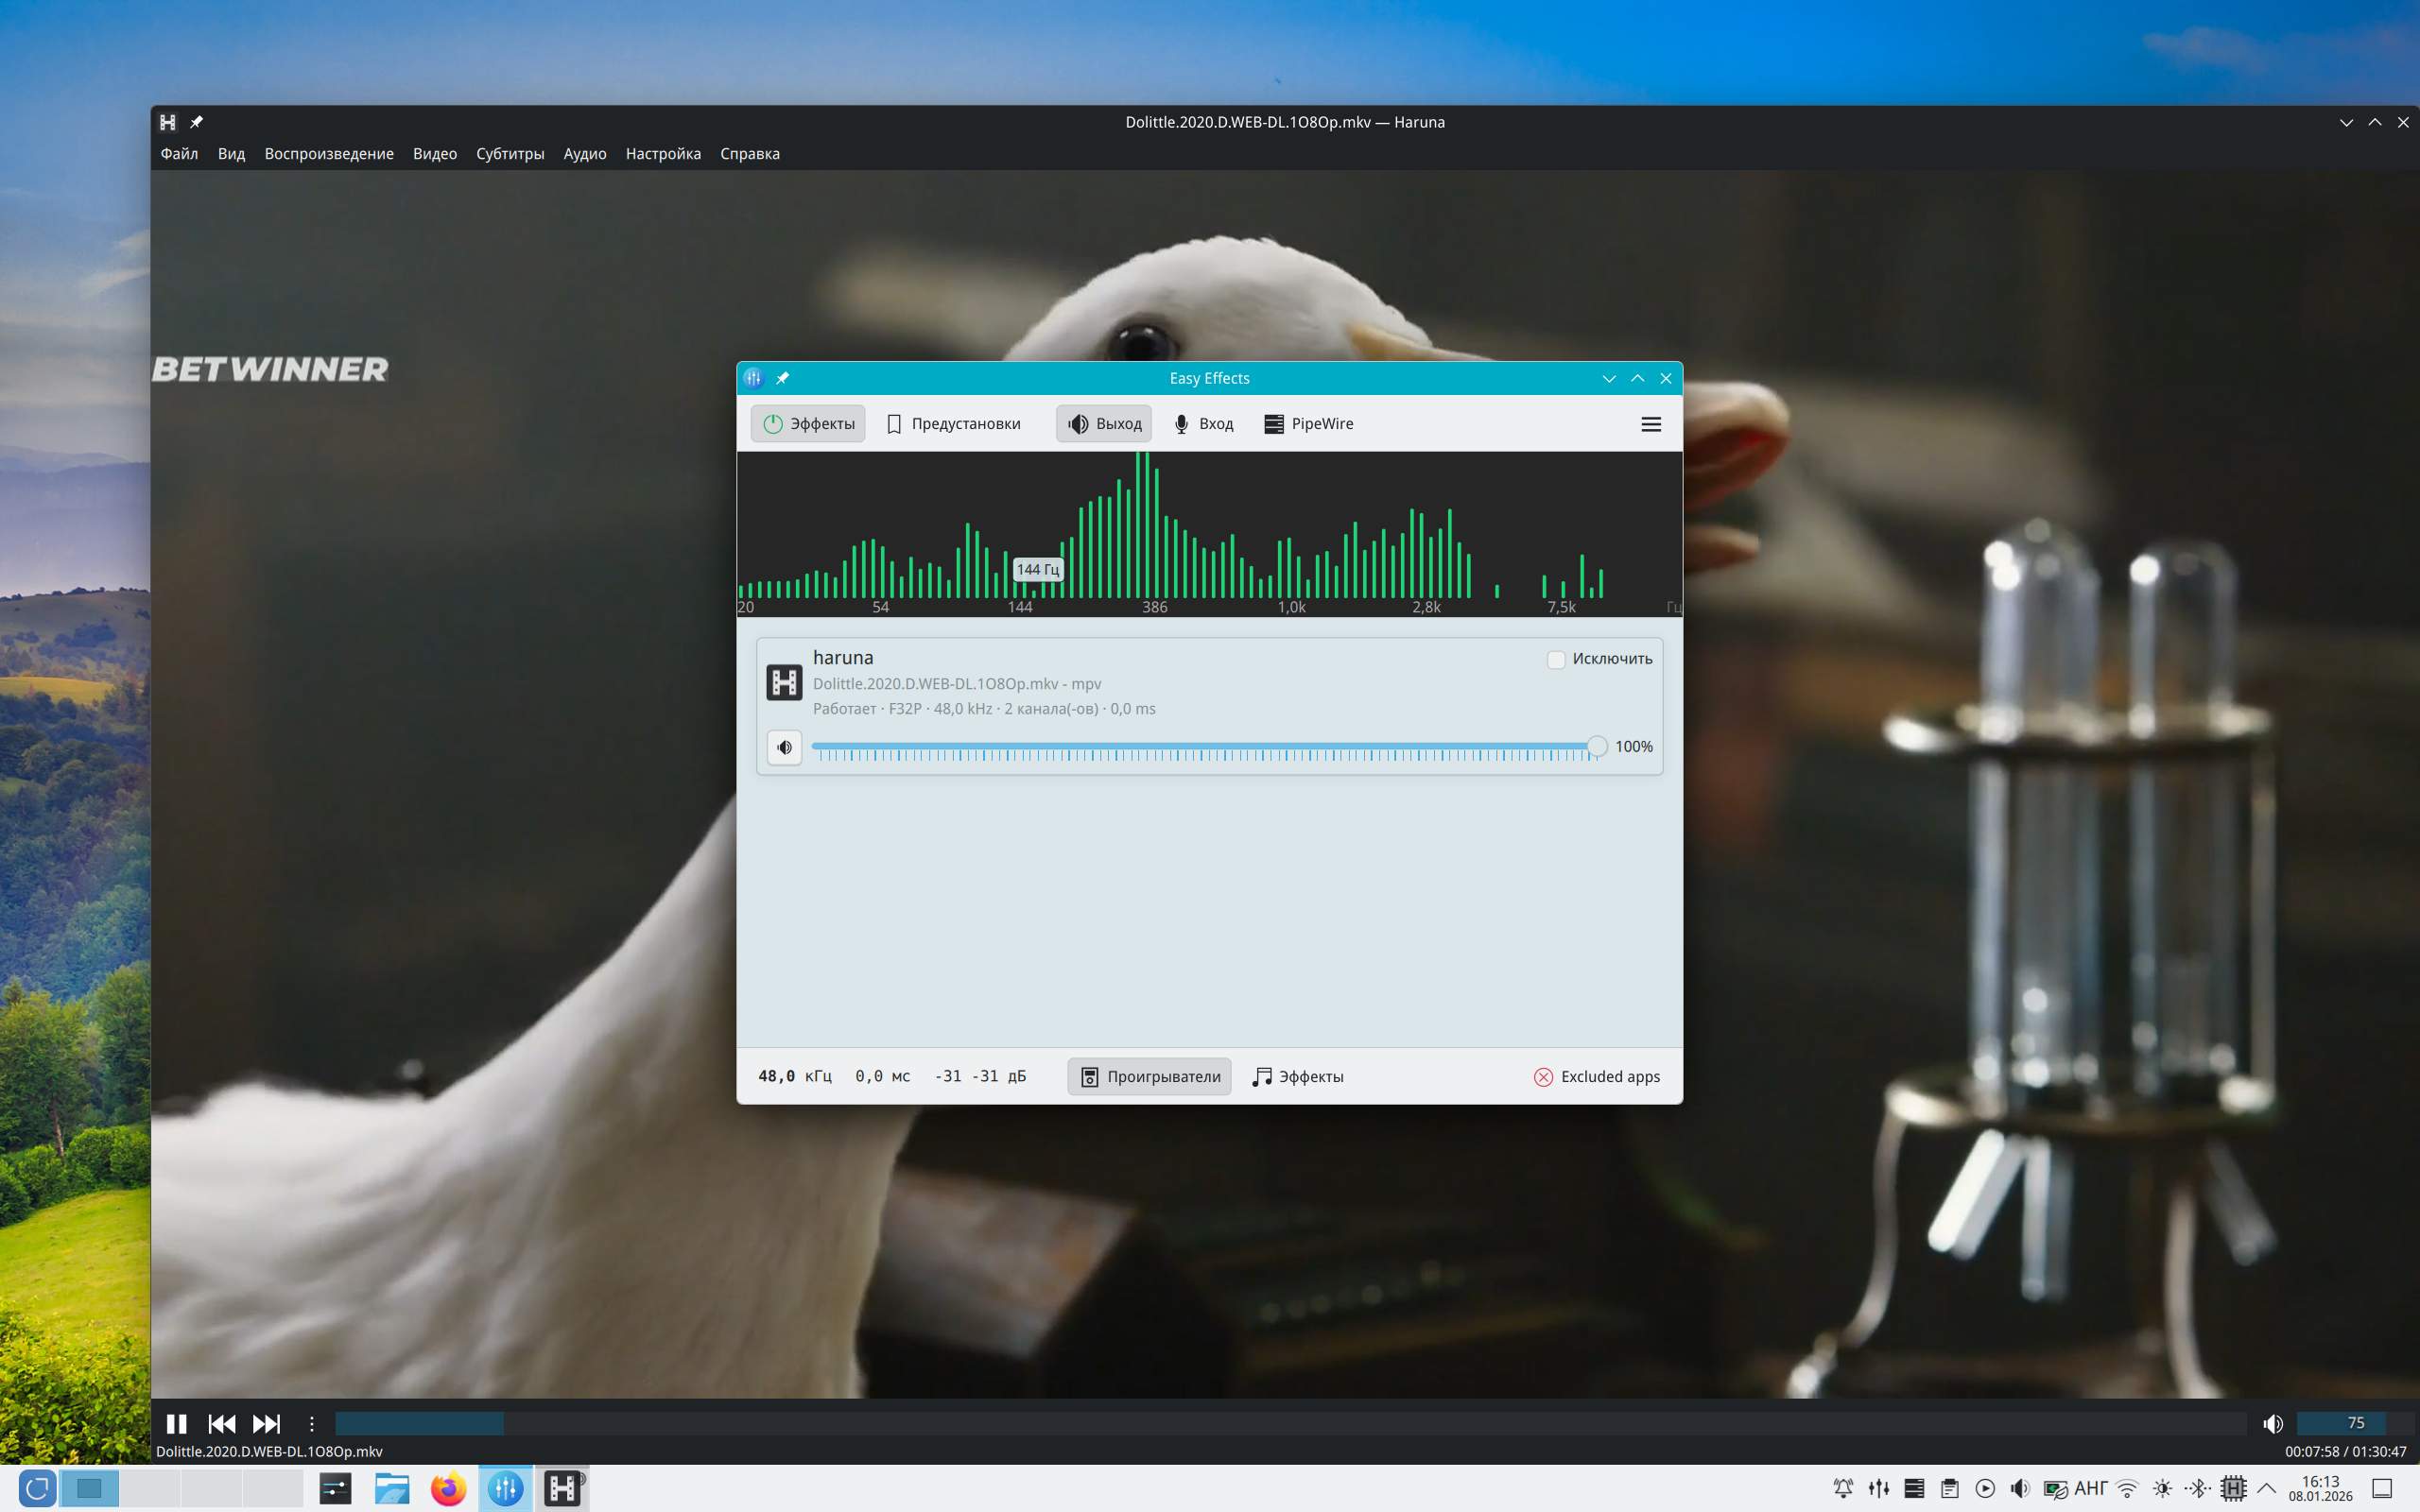
Task: Open Easy Effects hamburger menu
Action: pyautogui.click(x=1651, y=424)
